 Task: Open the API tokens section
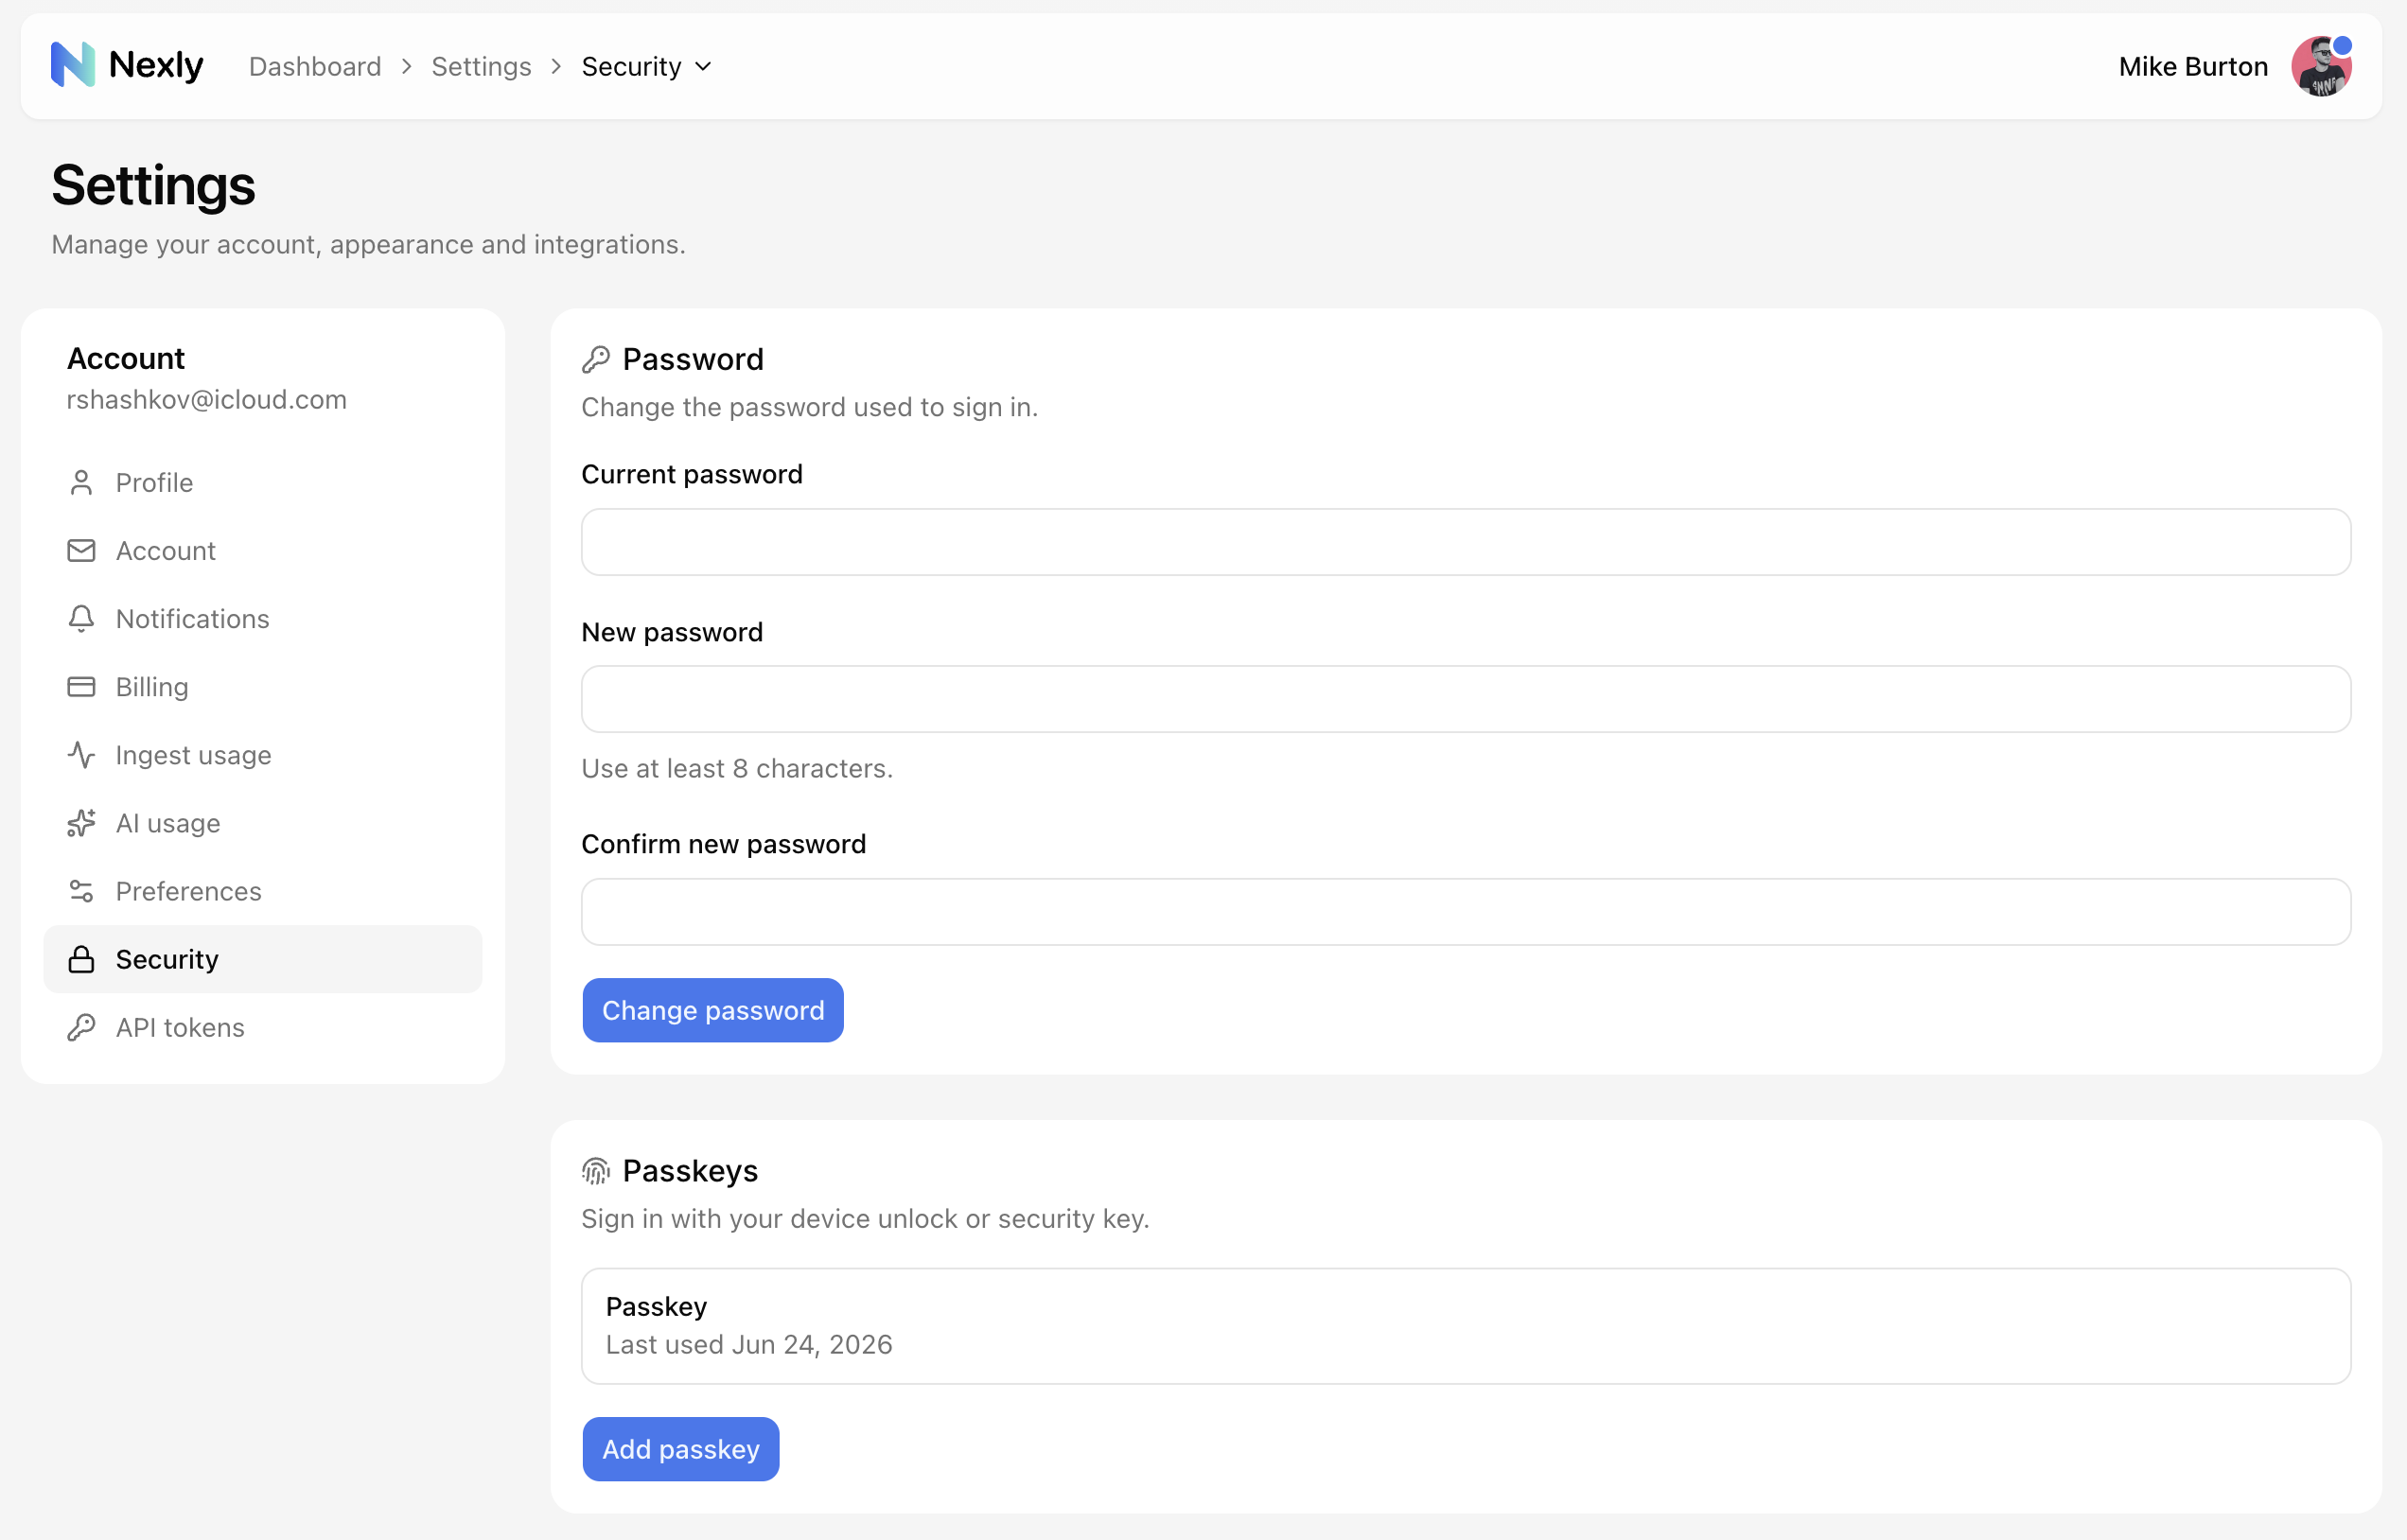263,1027
